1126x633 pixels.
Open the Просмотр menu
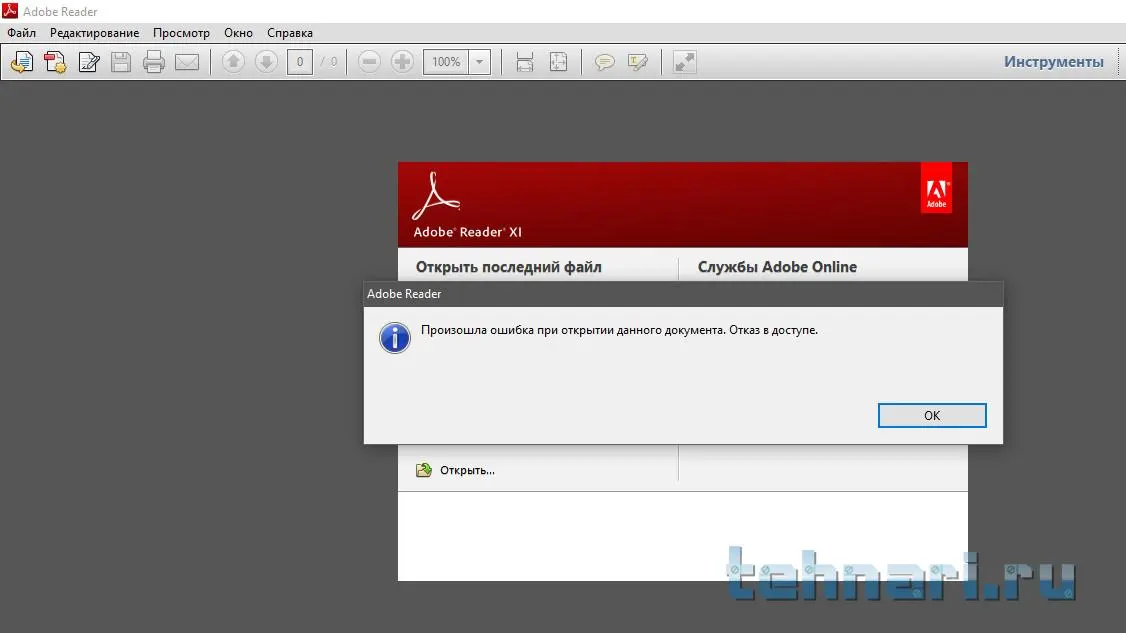[181, 33]
